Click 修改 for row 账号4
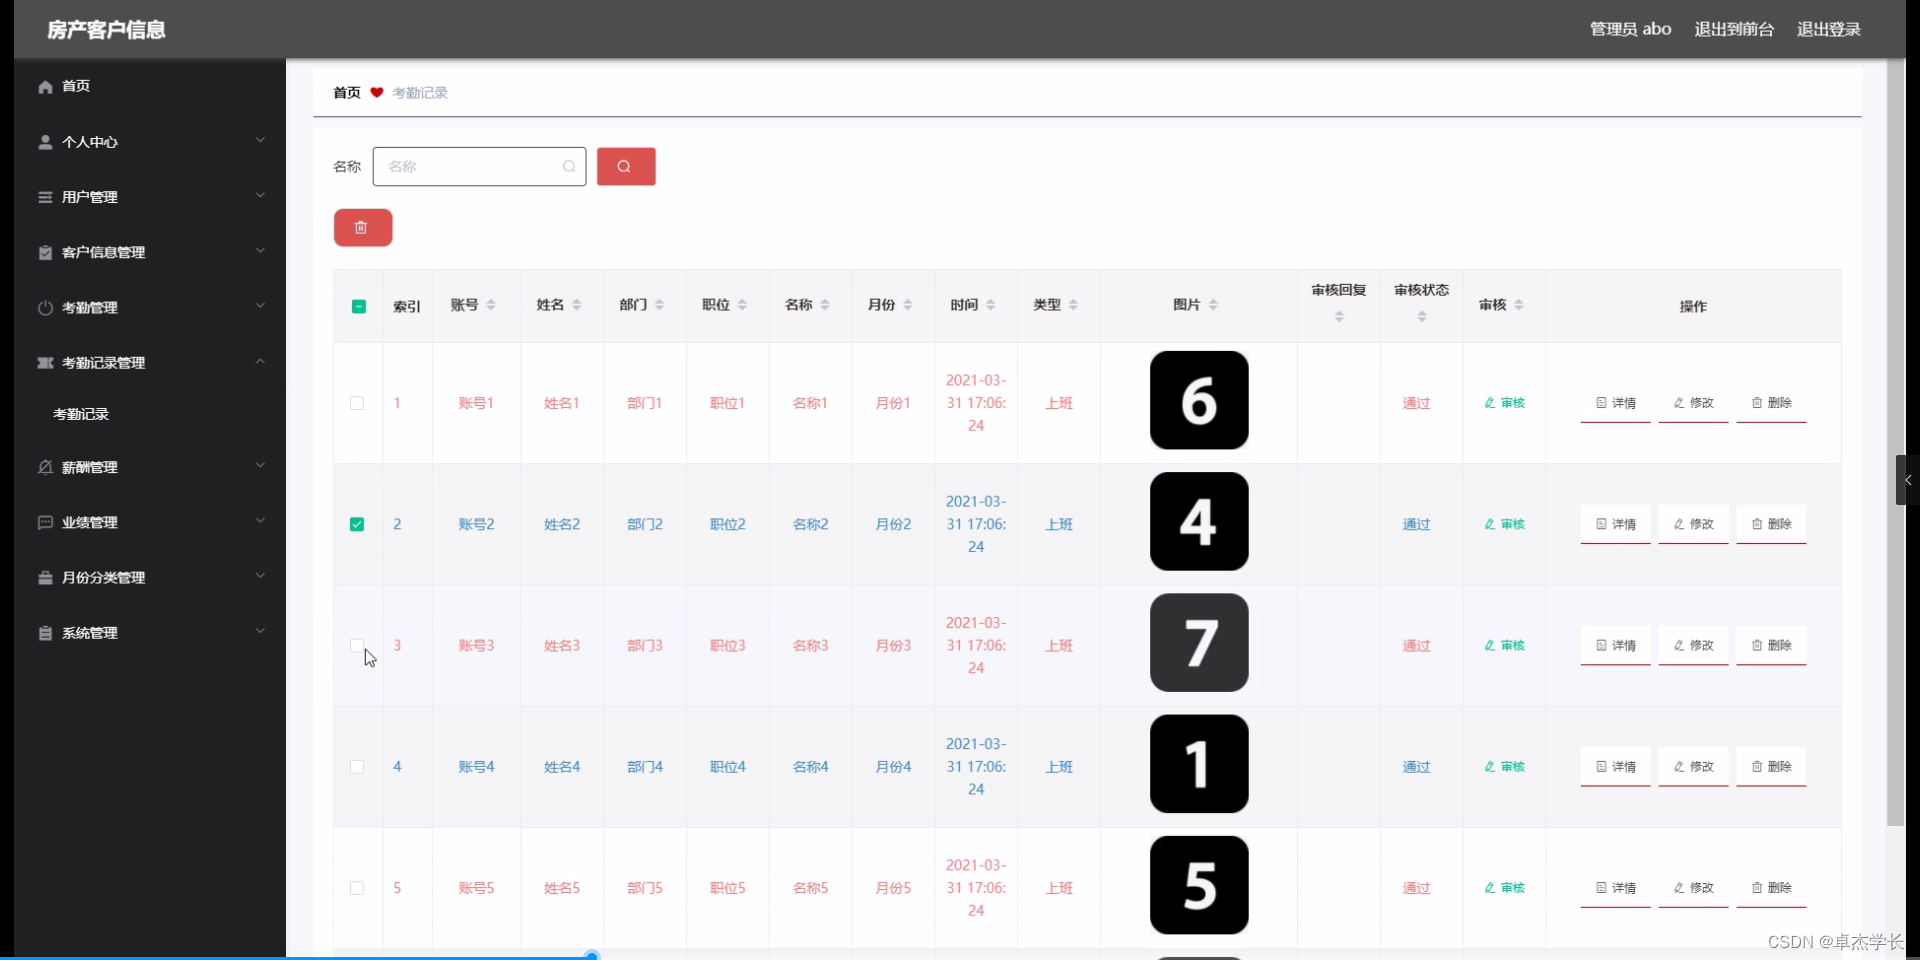The height and width of the screenshot is (960, 1920). (1694, 767)
